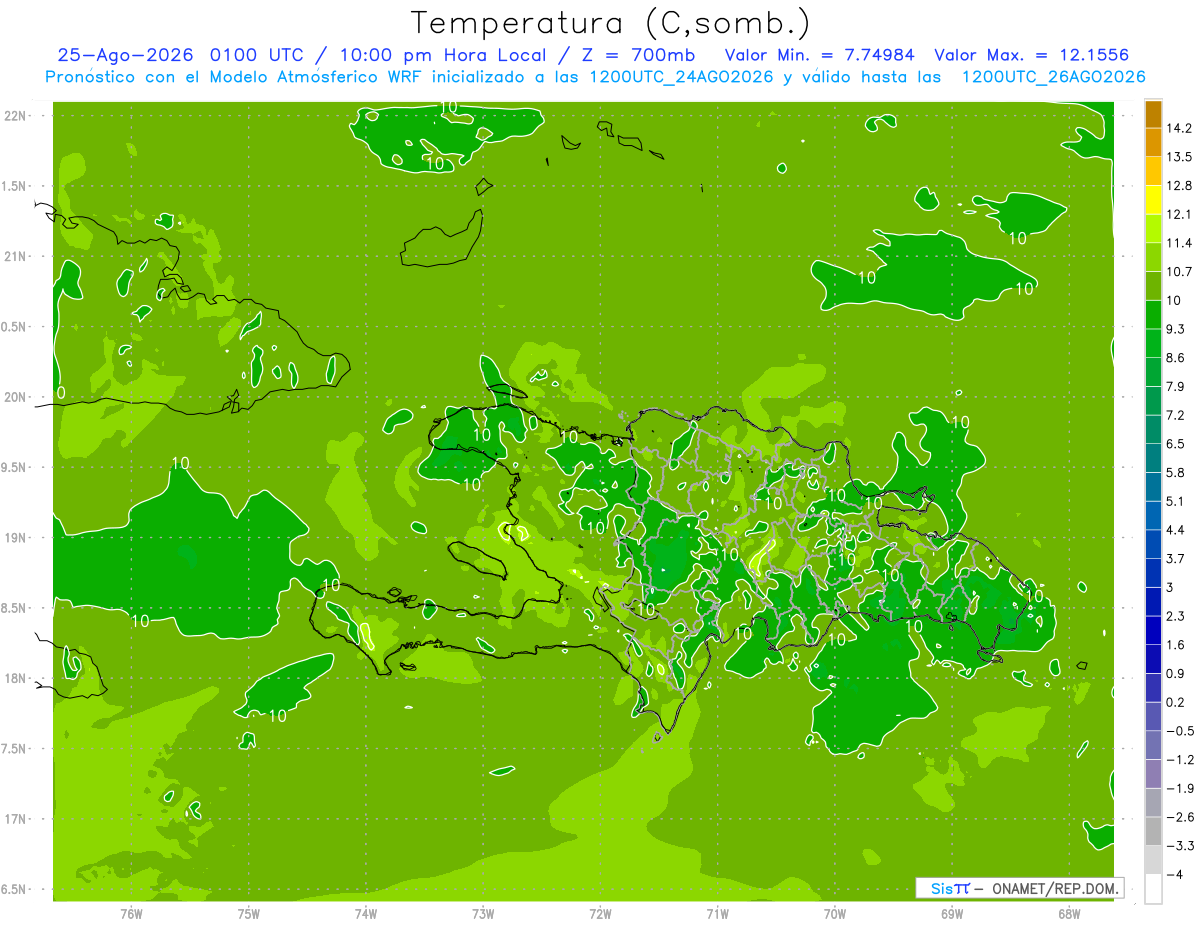Screen dimensions: 1200x927
Task: Click the "21N" latitude axis label
Action: (x=17, y=256)
